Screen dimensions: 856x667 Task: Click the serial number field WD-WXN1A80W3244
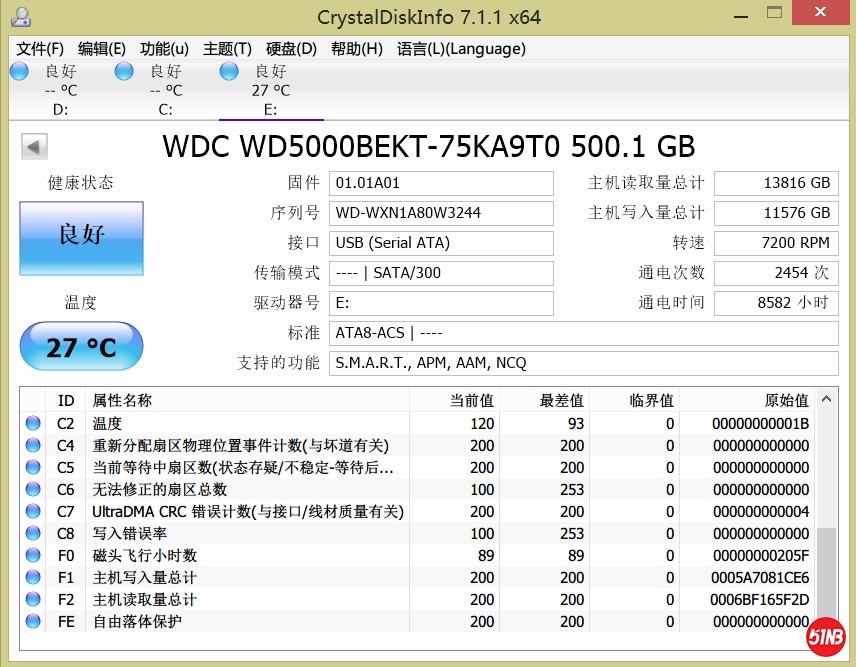442,213
